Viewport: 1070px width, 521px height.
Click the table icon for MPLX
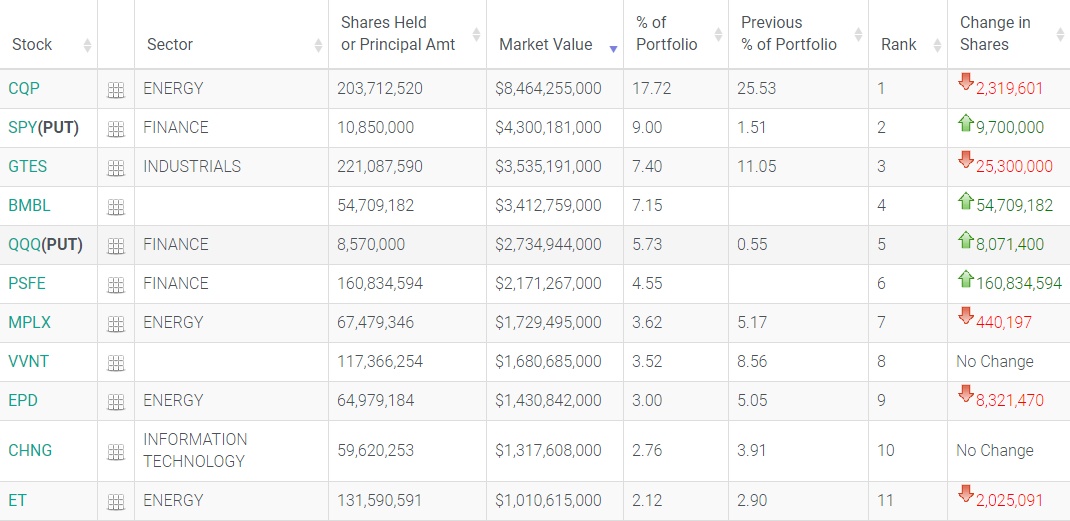(x=116, y=324)
